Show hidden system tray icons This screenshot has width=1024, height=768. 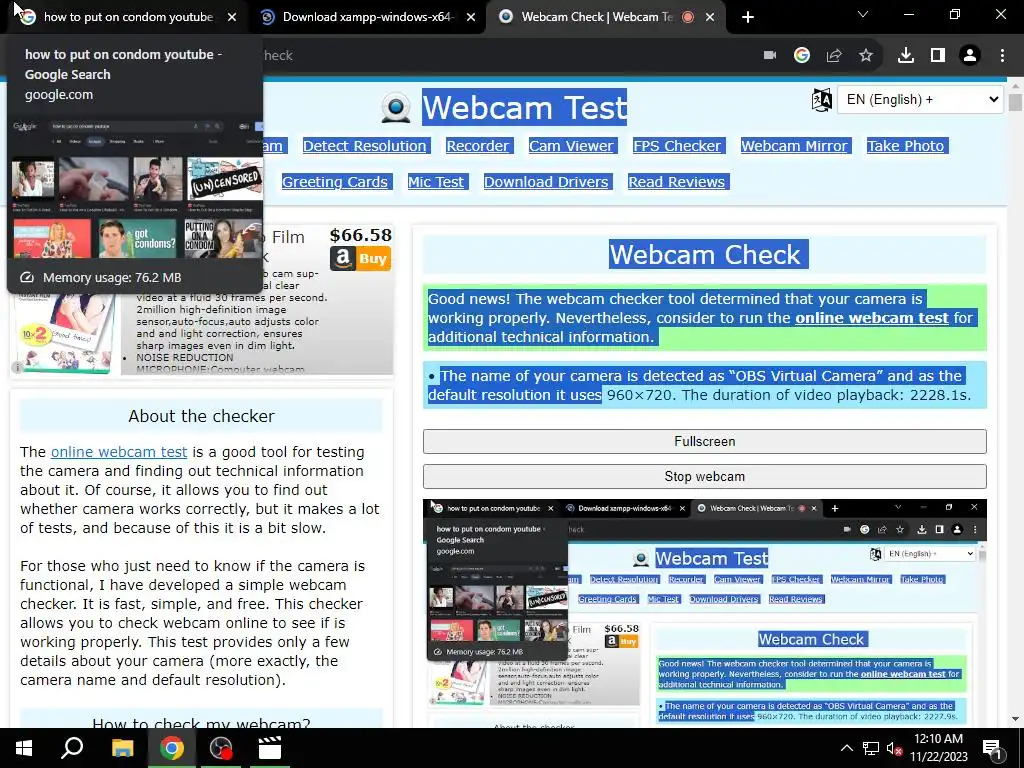pos(846,748)
